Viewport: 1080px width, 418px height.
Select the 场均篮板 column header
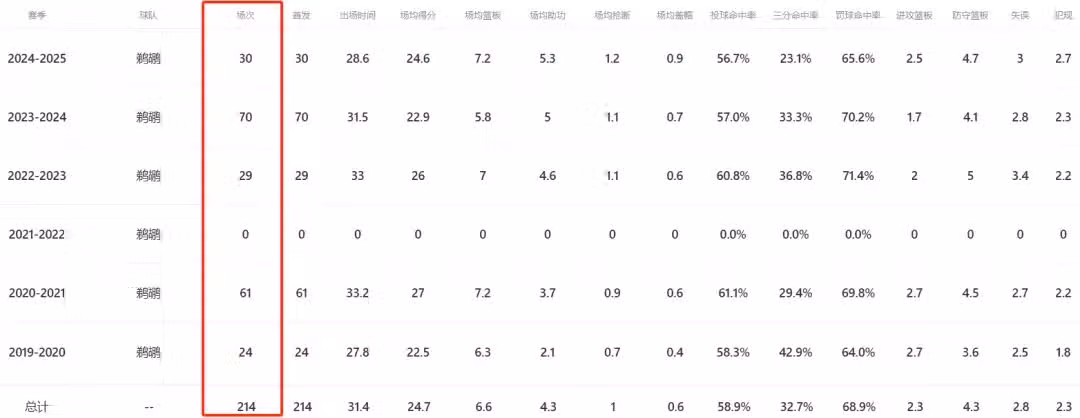pos(483,17)
